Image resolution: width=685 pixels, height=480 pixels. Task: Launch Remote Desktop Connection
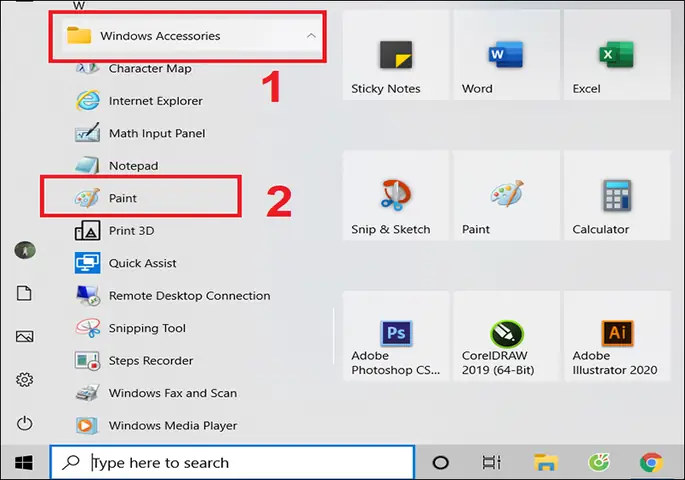(x=189, y=296)
